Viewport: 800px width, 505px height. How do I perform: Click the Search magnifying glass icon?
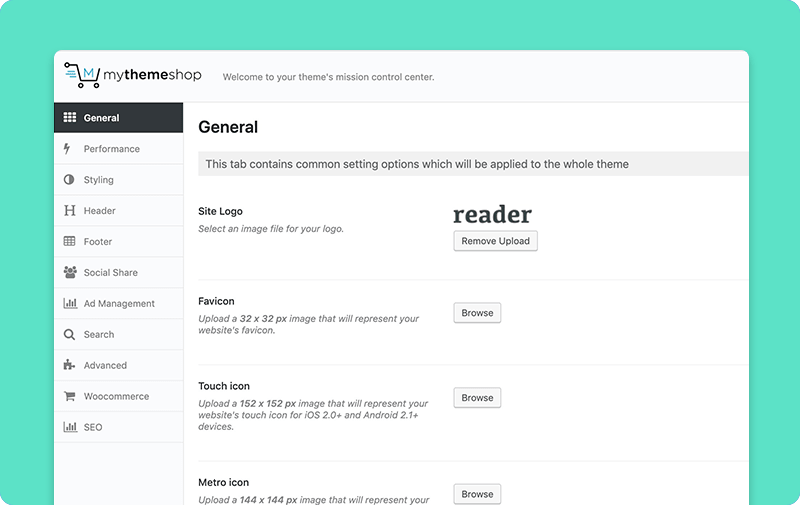69,335
